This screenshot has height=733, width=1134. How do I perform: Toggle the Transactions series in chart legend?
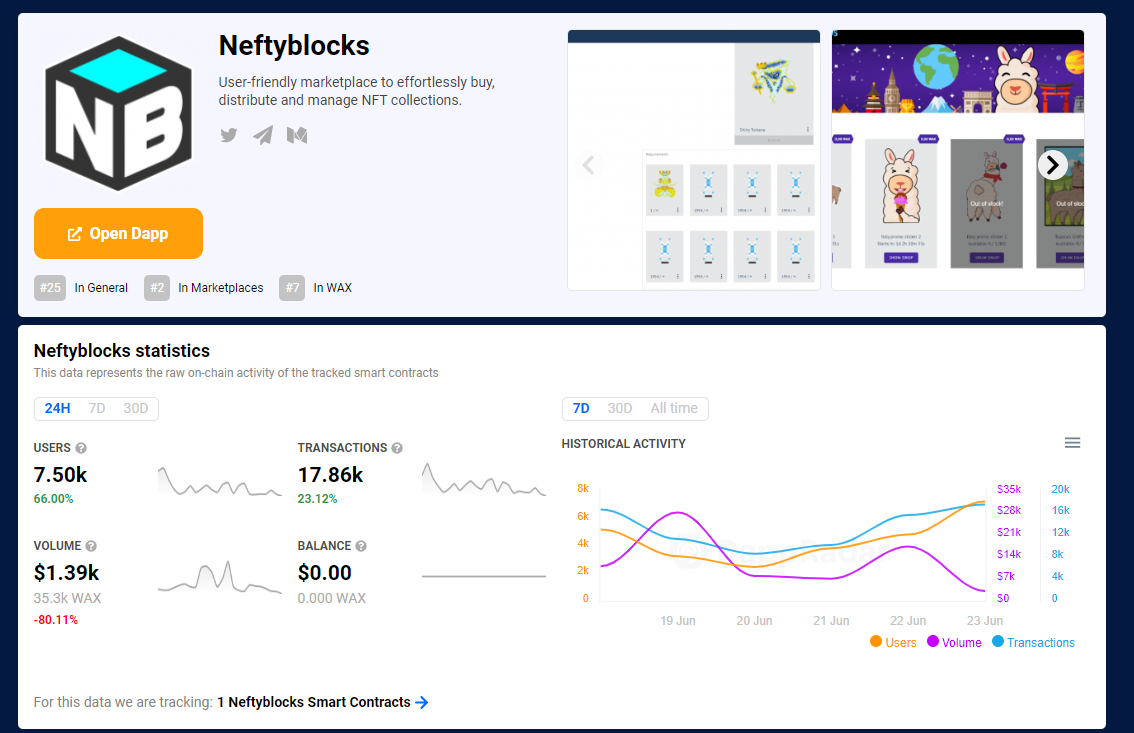coord(1033,642)
